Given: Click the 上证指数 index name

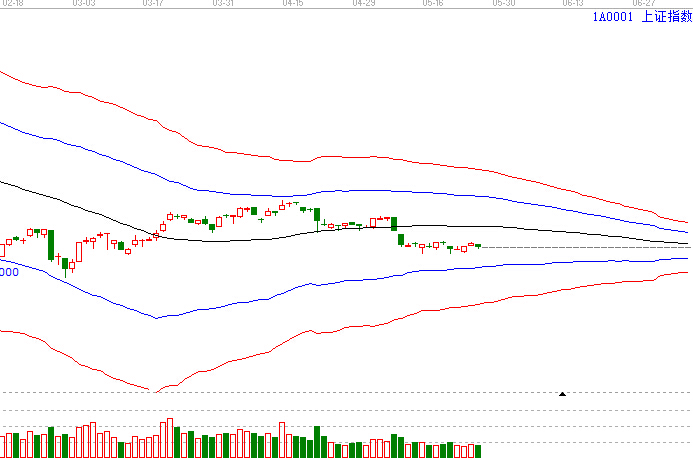Looking at the screenshot, I should point(664,17).
